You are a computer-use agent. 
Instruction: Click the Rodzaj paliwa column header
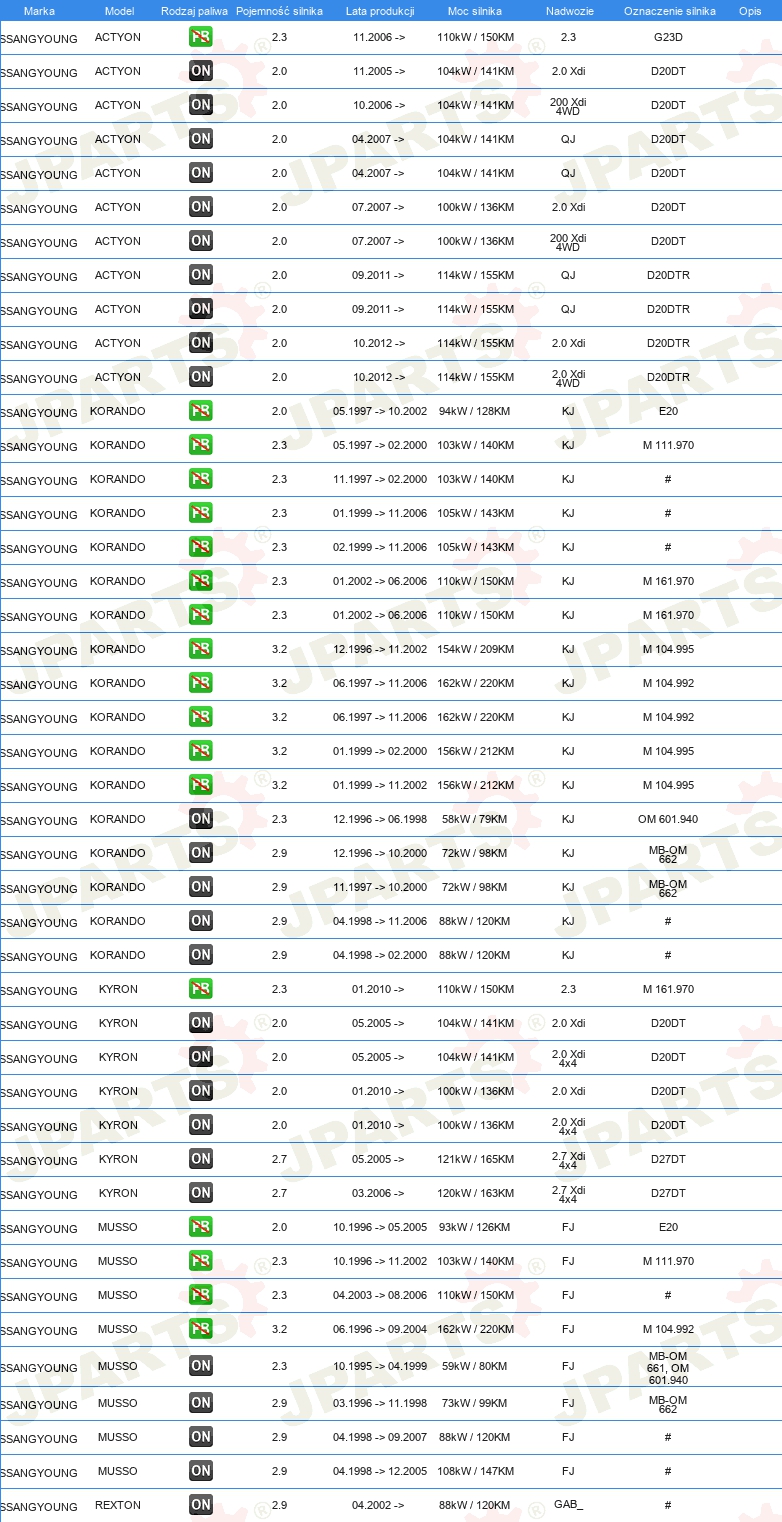[x=194, y=11]
